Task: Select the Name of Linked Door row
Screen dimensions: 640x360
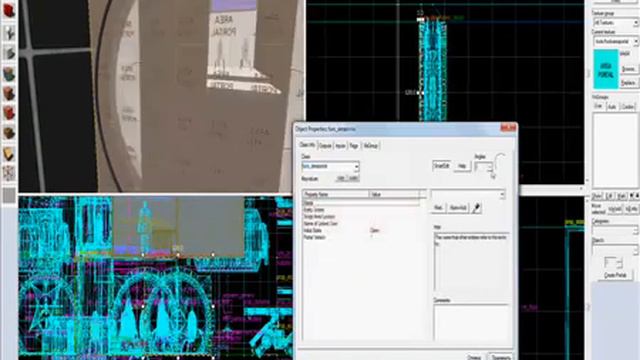Action: click(x=361, y=224)
